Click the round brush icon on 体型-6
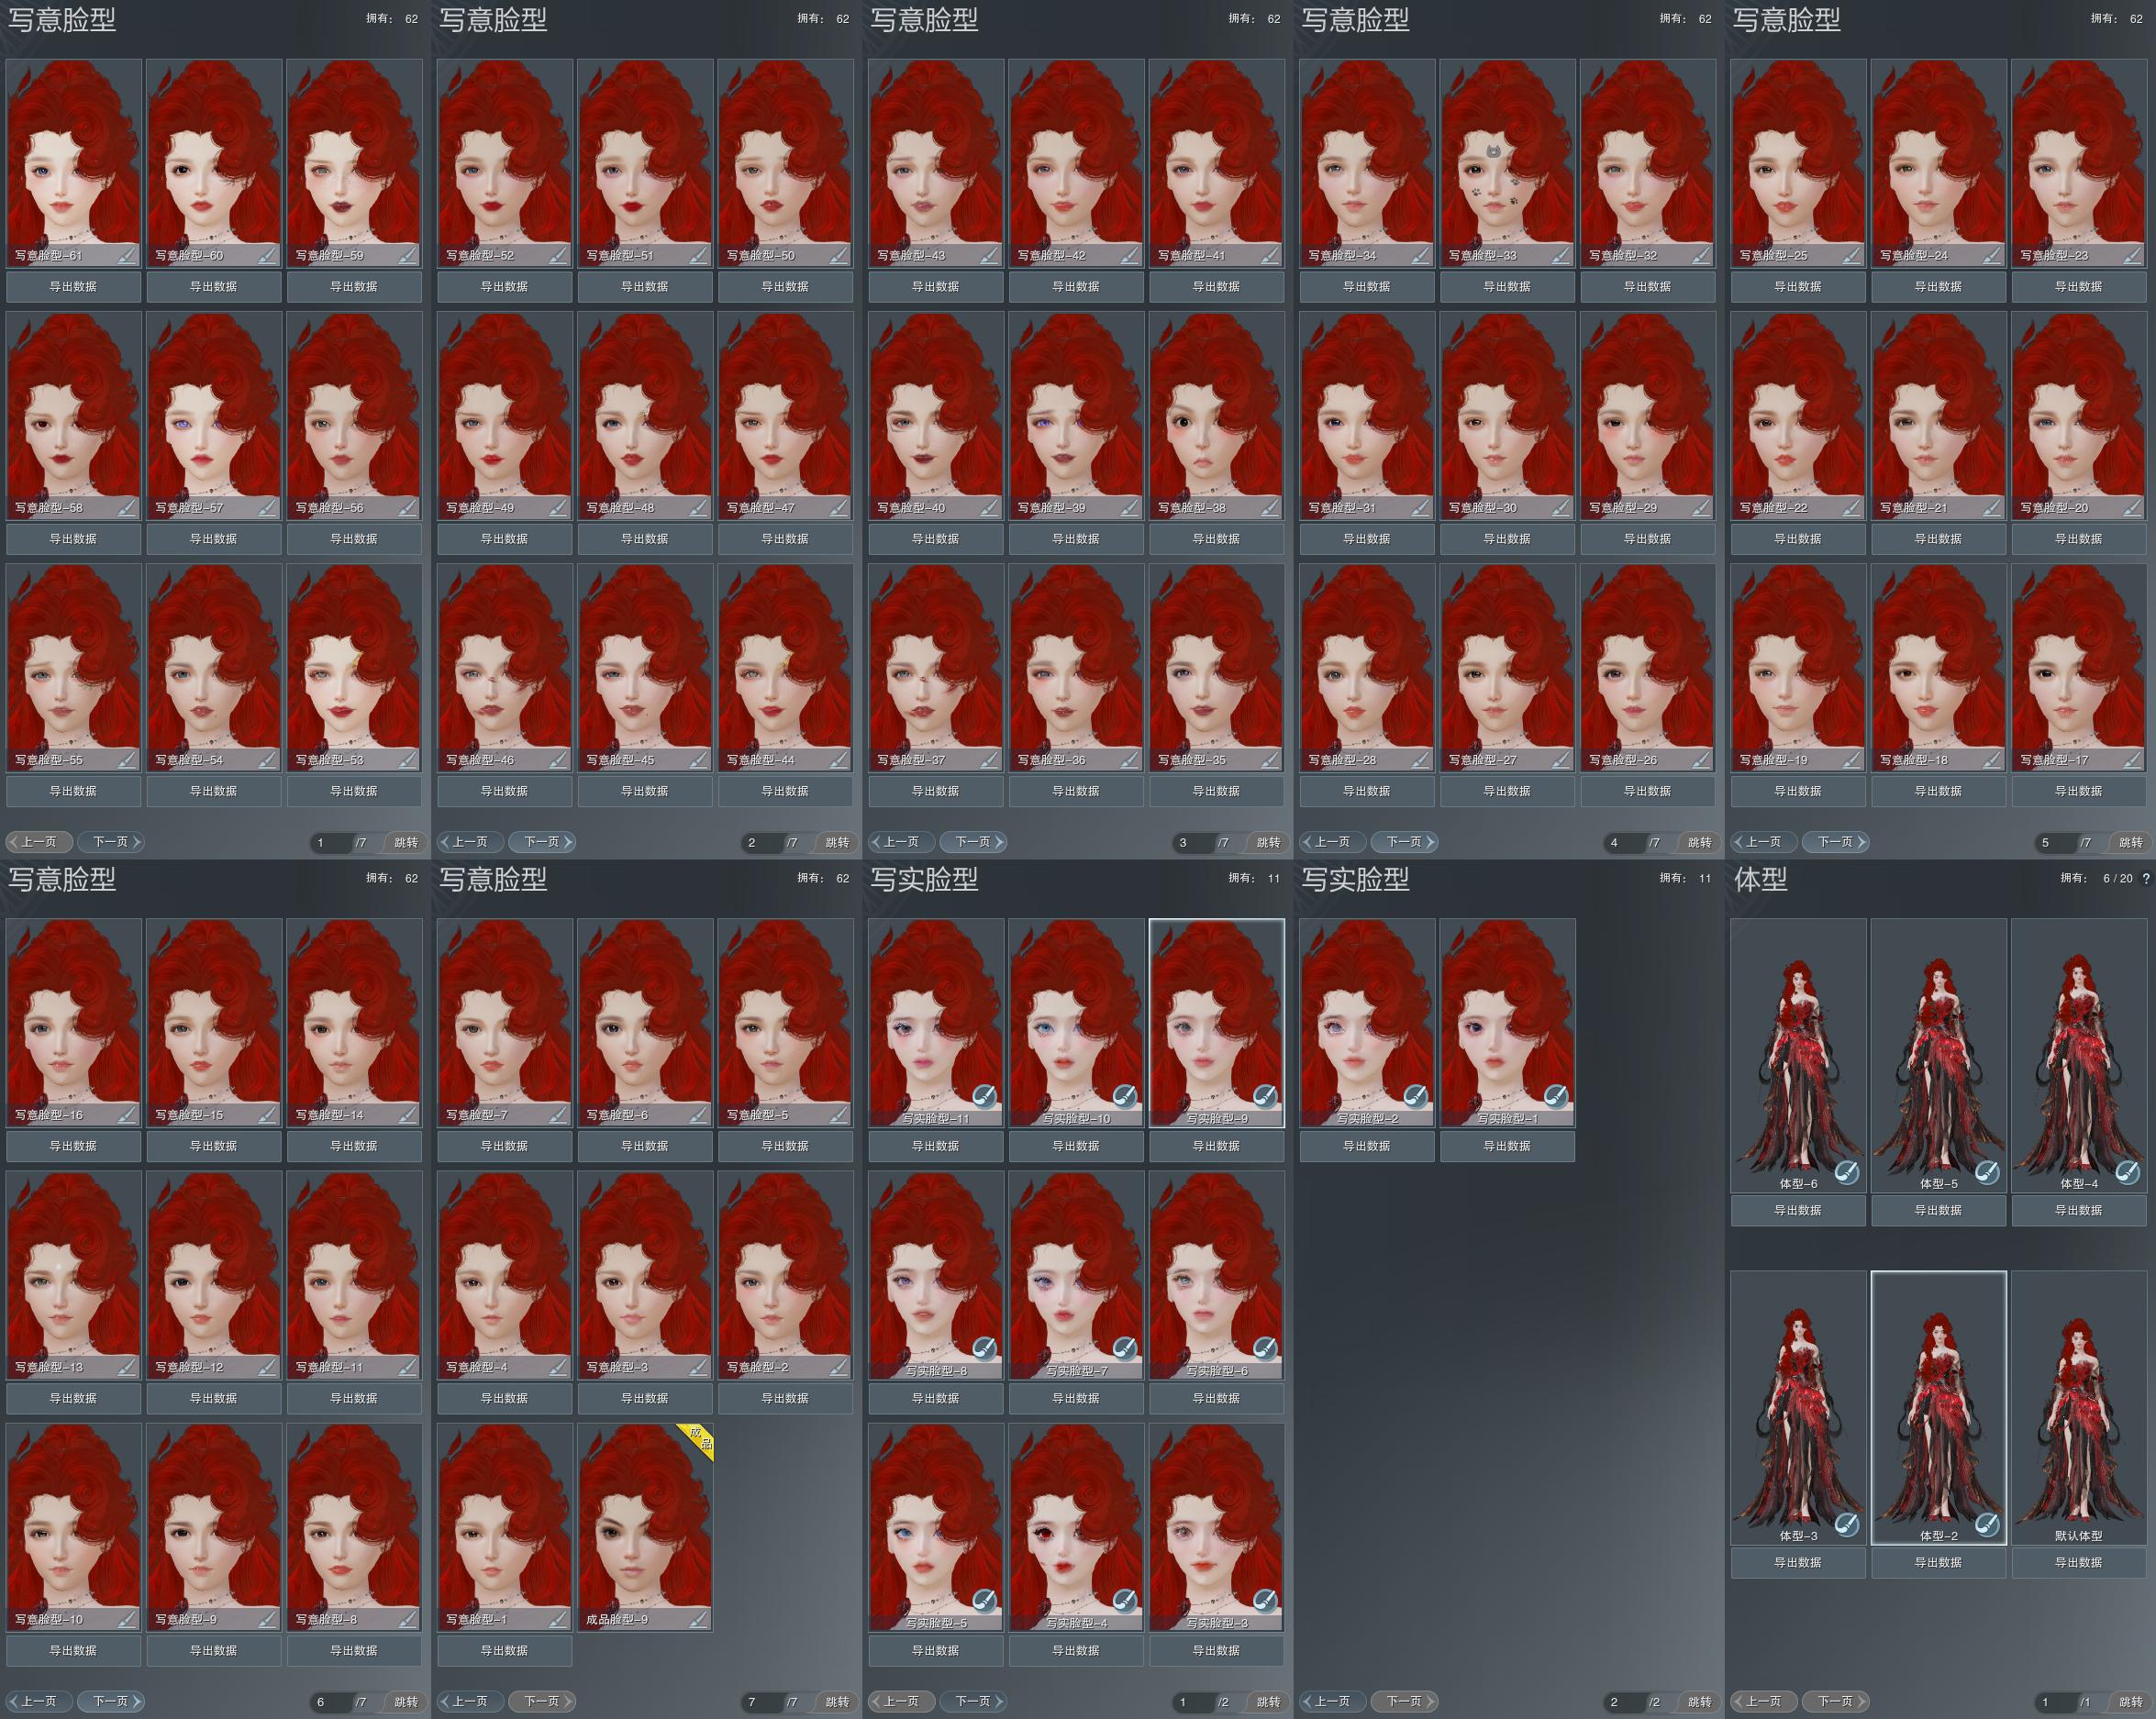This screenshot has width=2156, height=1719. click(x=1847, y=1173)
